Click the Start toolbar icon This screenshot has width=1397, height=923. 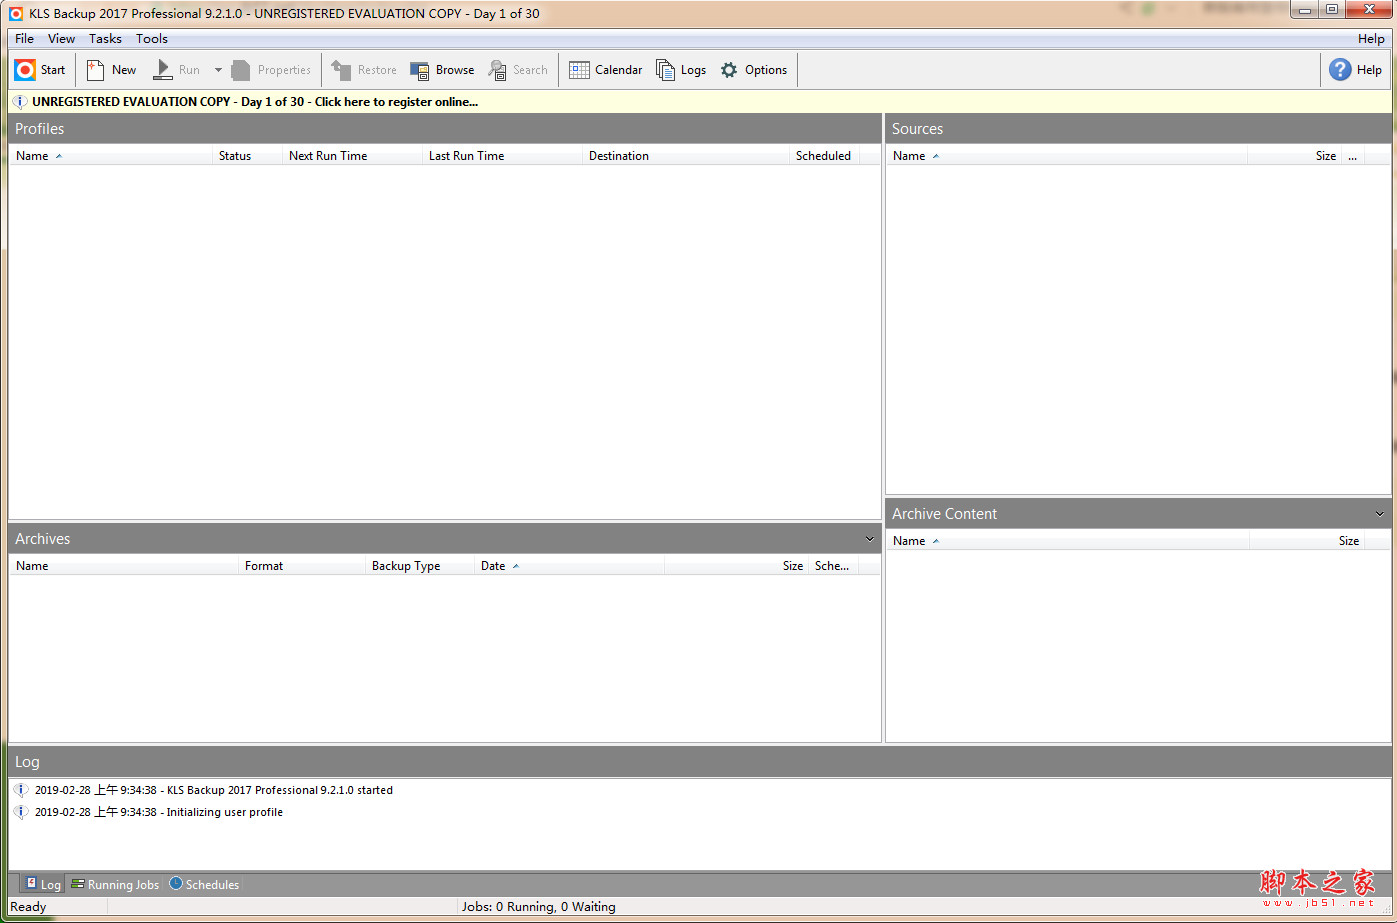(26, 70)
